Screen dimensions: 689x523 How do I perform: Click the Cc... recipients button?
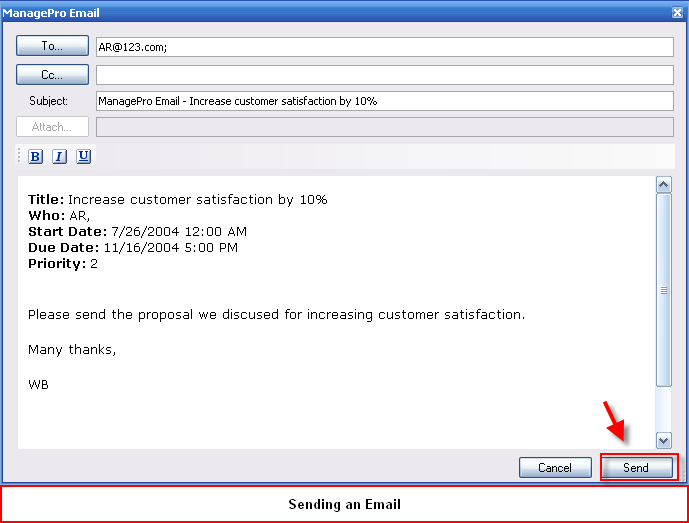pyautogui.click(x=52, y=75)
